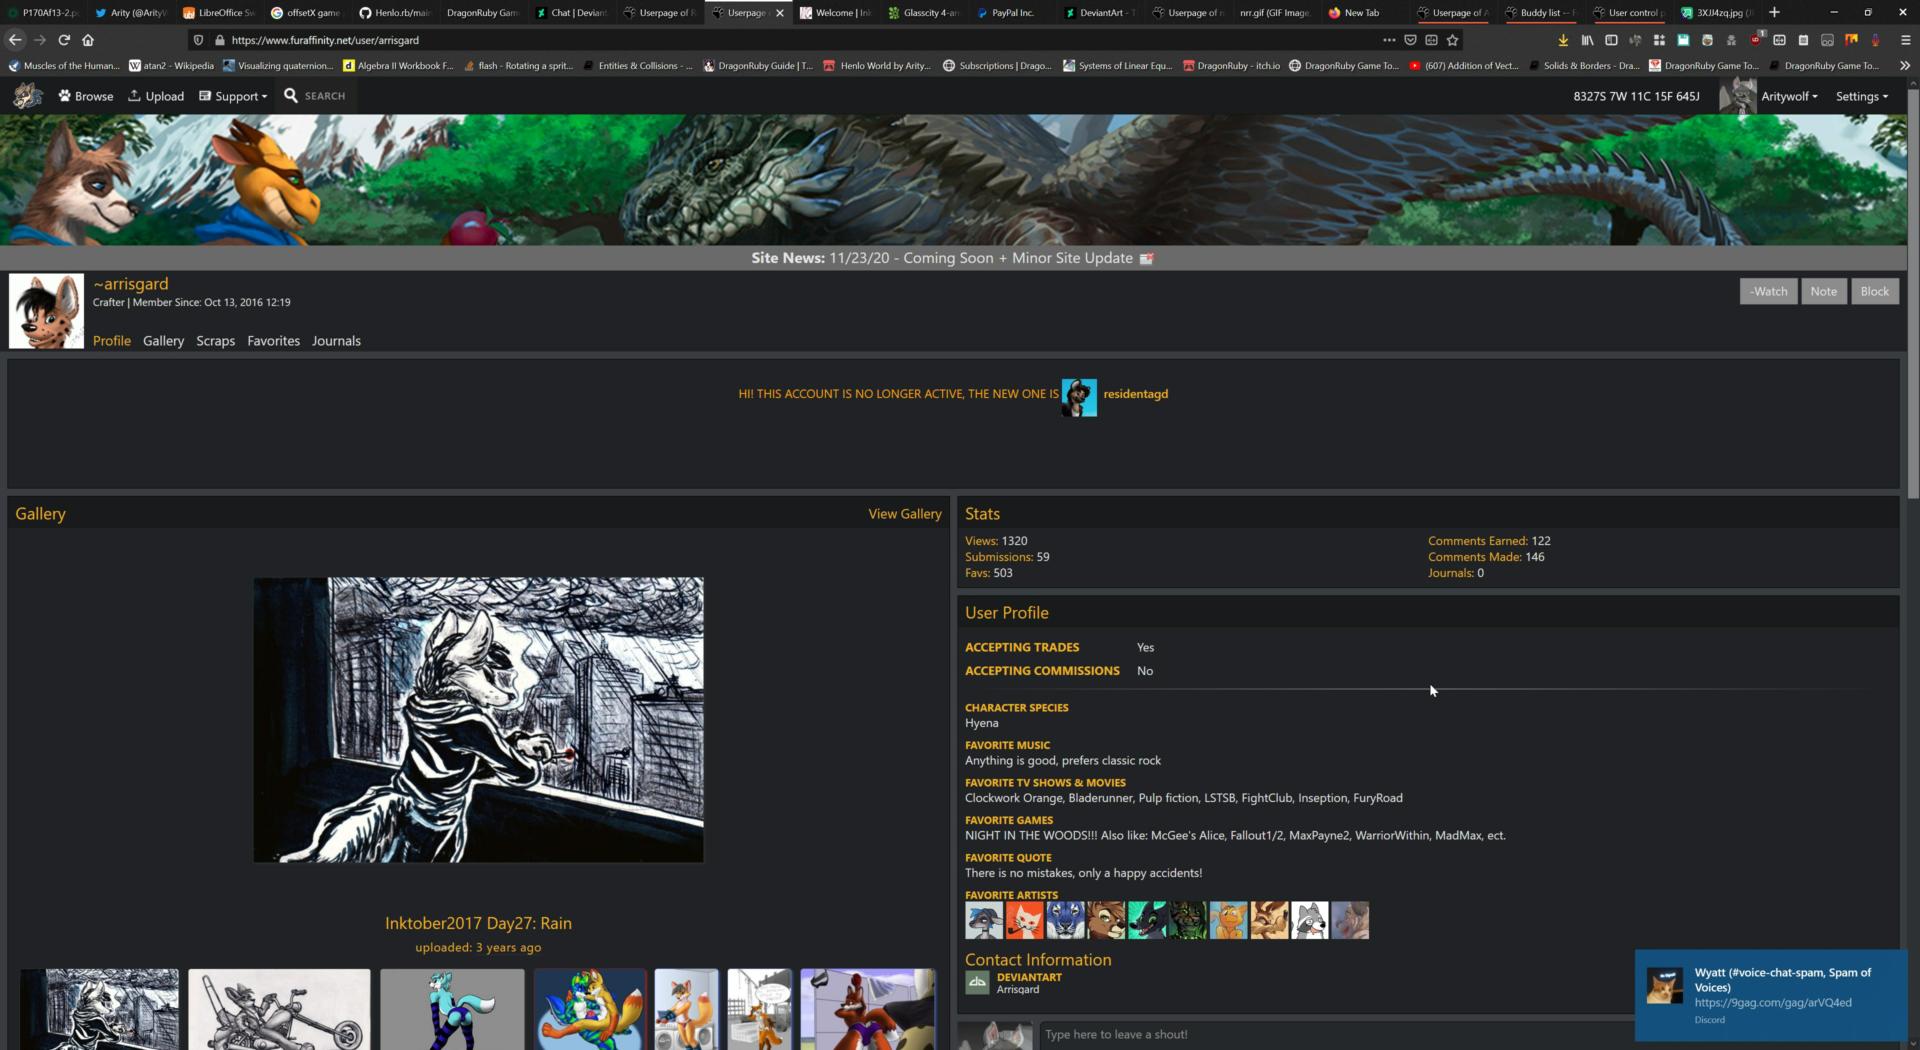The image size is (1920, 1050).
Task: Open Firefox hamburger menu
Action: tap(1905, 40)
